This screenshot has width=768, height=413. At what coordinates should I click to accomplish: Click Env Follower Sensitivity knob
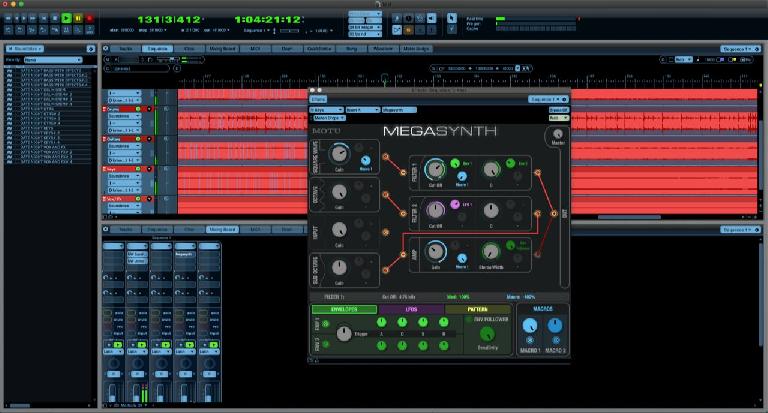[x=487, y=334]
